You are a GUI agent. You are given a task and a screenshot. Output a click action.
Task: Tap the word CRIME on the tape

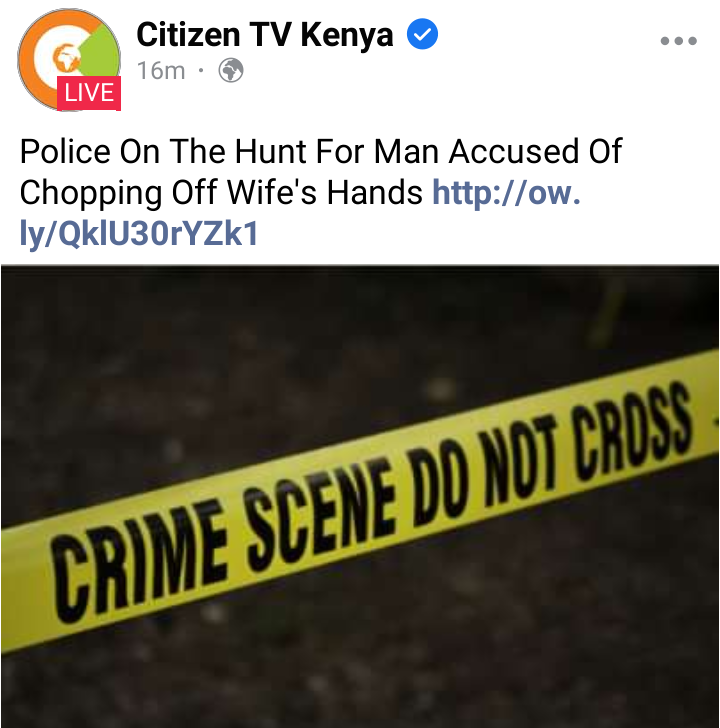139,563
